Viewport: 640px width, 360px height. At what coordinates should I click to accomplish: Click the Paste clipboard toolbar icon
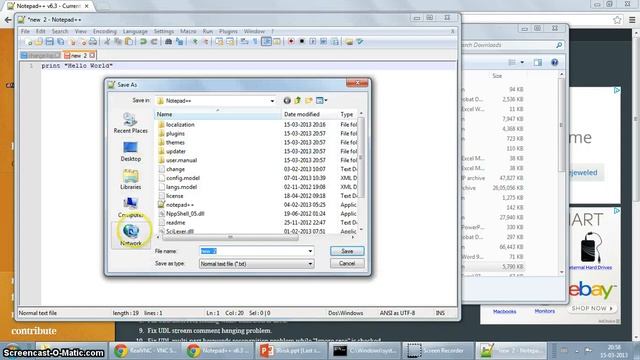[x=129, y=42]
